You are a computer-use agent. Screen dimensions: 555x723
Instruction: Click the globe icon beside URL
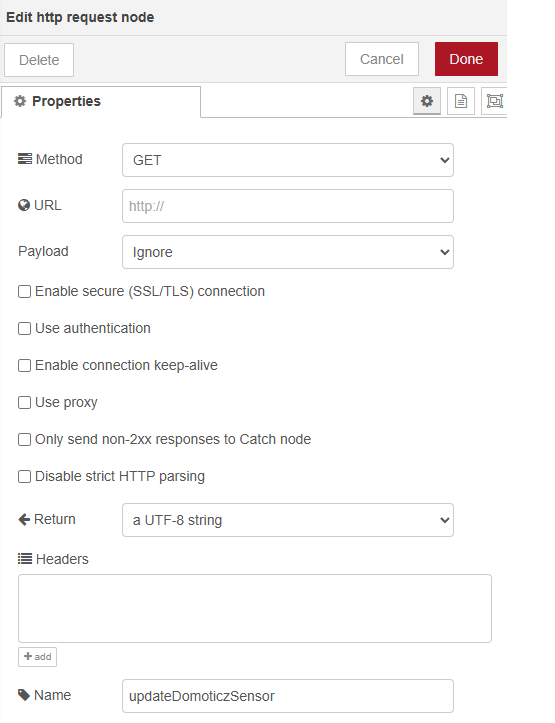24,205
